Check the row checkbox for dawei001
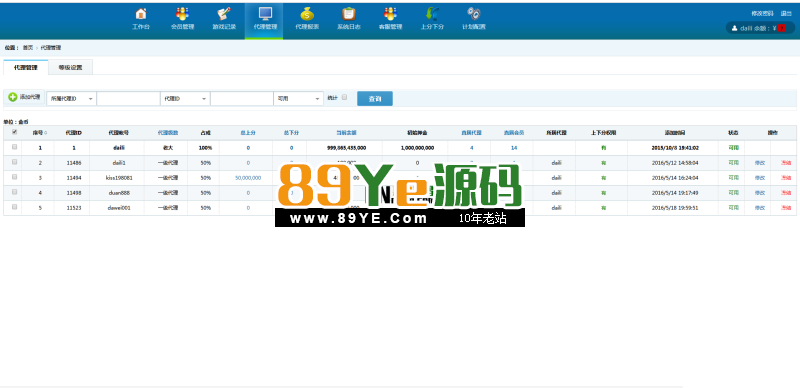 14,207
